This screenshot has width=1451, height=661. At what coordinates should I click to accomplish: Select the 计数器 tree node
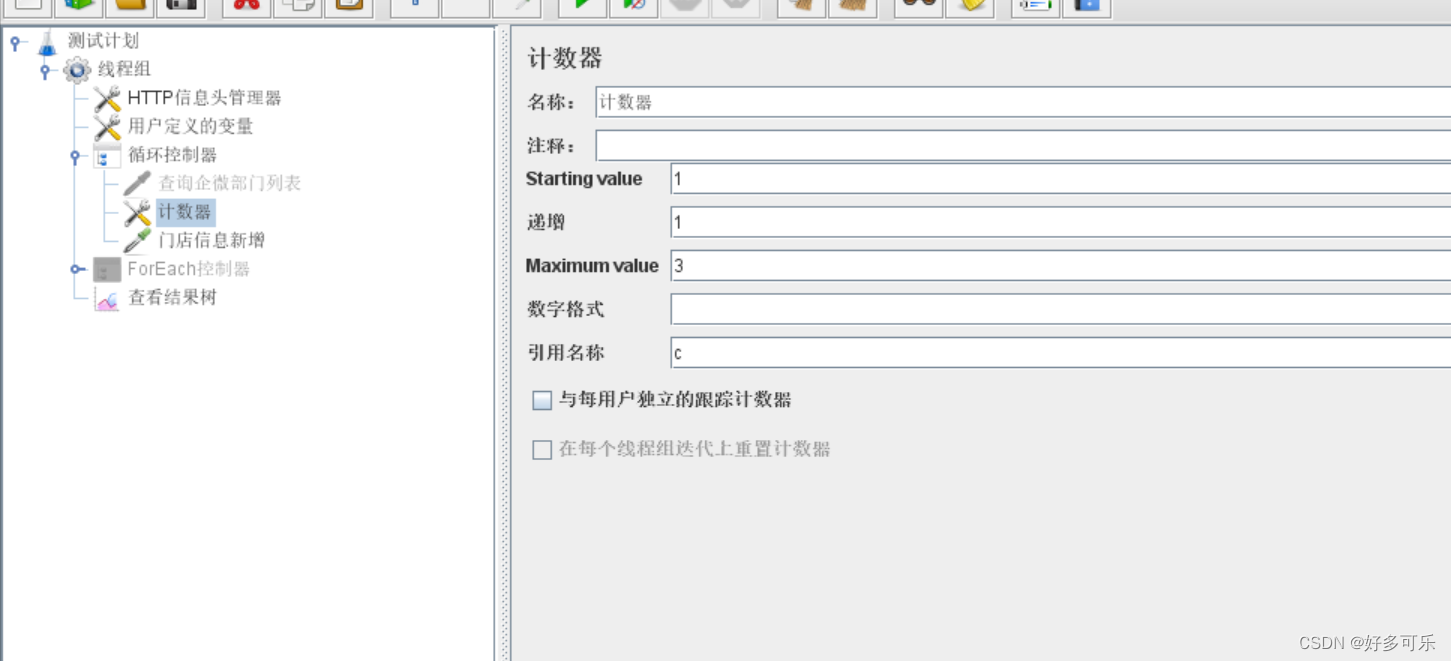184,212
